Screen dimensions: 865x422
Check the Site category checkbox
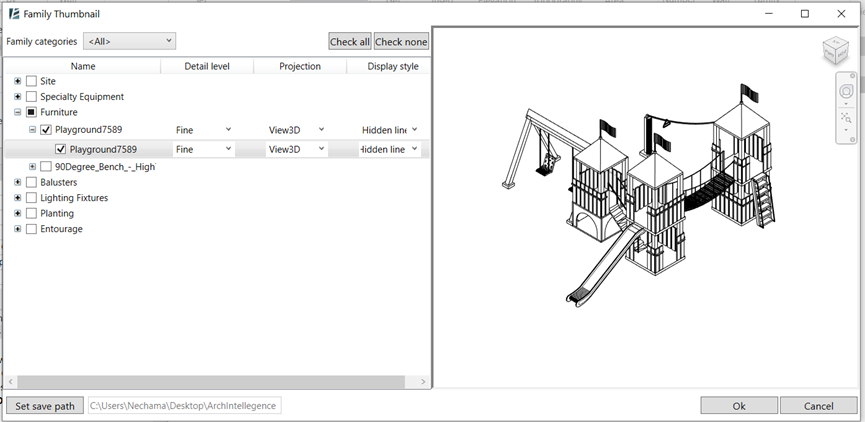click(31, 81)
